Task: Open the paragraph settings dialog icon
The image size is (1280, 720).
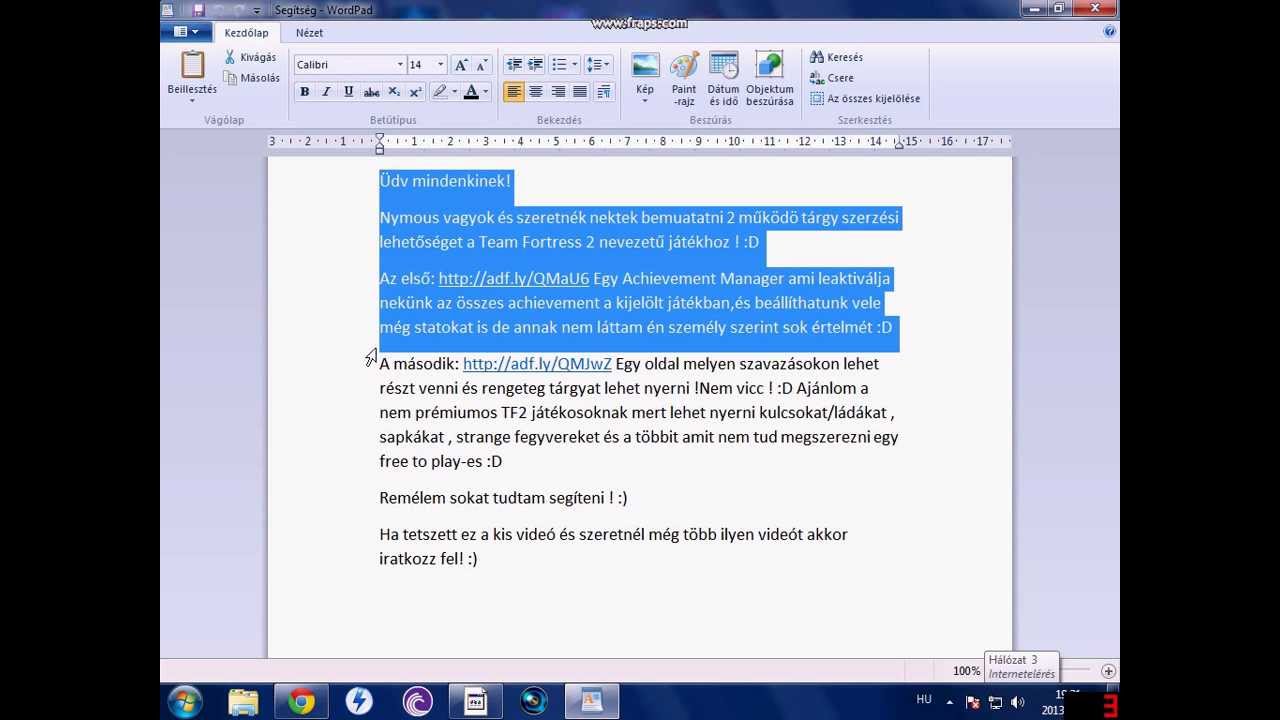Action: coord(603,92)
